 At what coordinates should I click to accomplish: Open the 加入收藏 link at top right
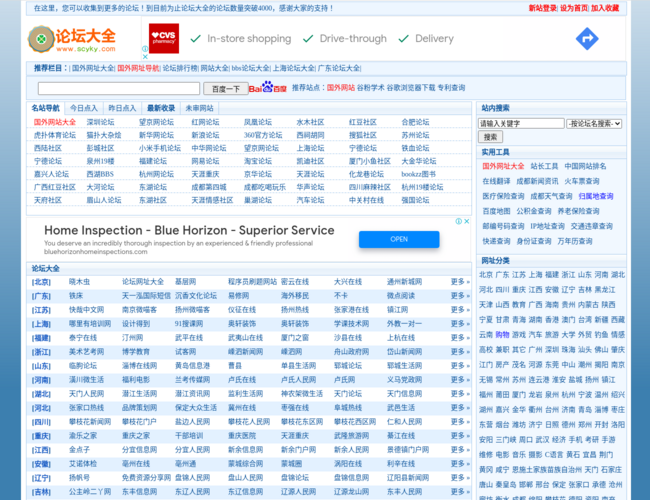coord(605,8)
